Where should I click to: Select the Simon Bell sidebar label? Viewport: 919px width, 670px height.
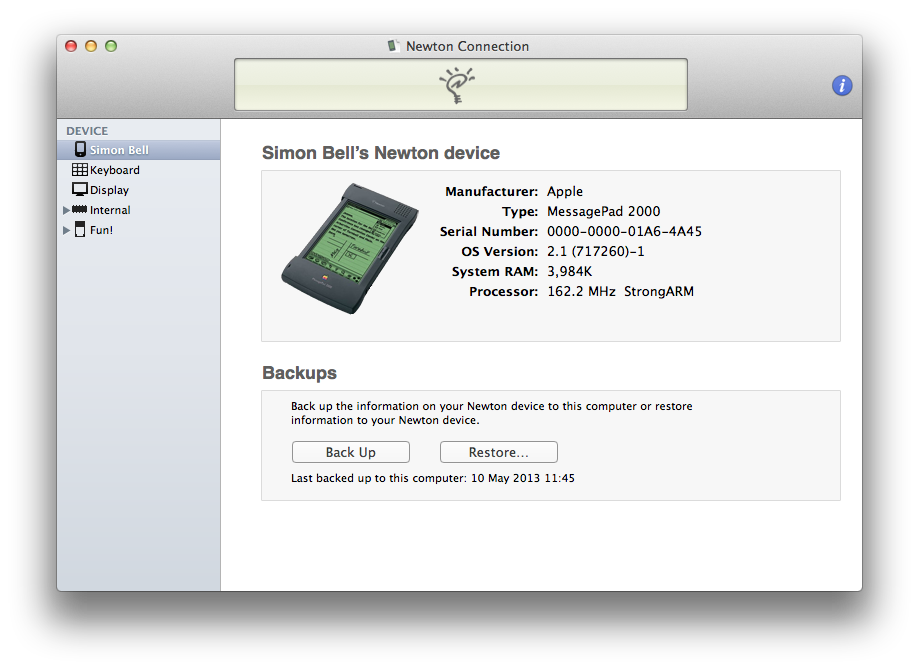pos(119,150)
